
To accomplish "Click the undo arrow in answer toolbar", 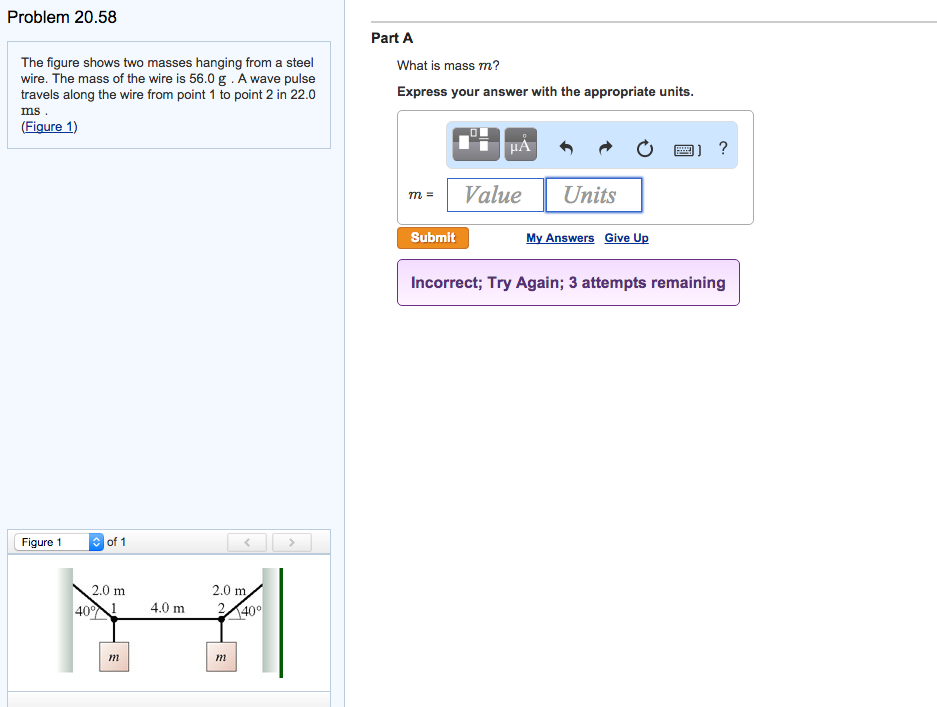I will coord(565,147).
